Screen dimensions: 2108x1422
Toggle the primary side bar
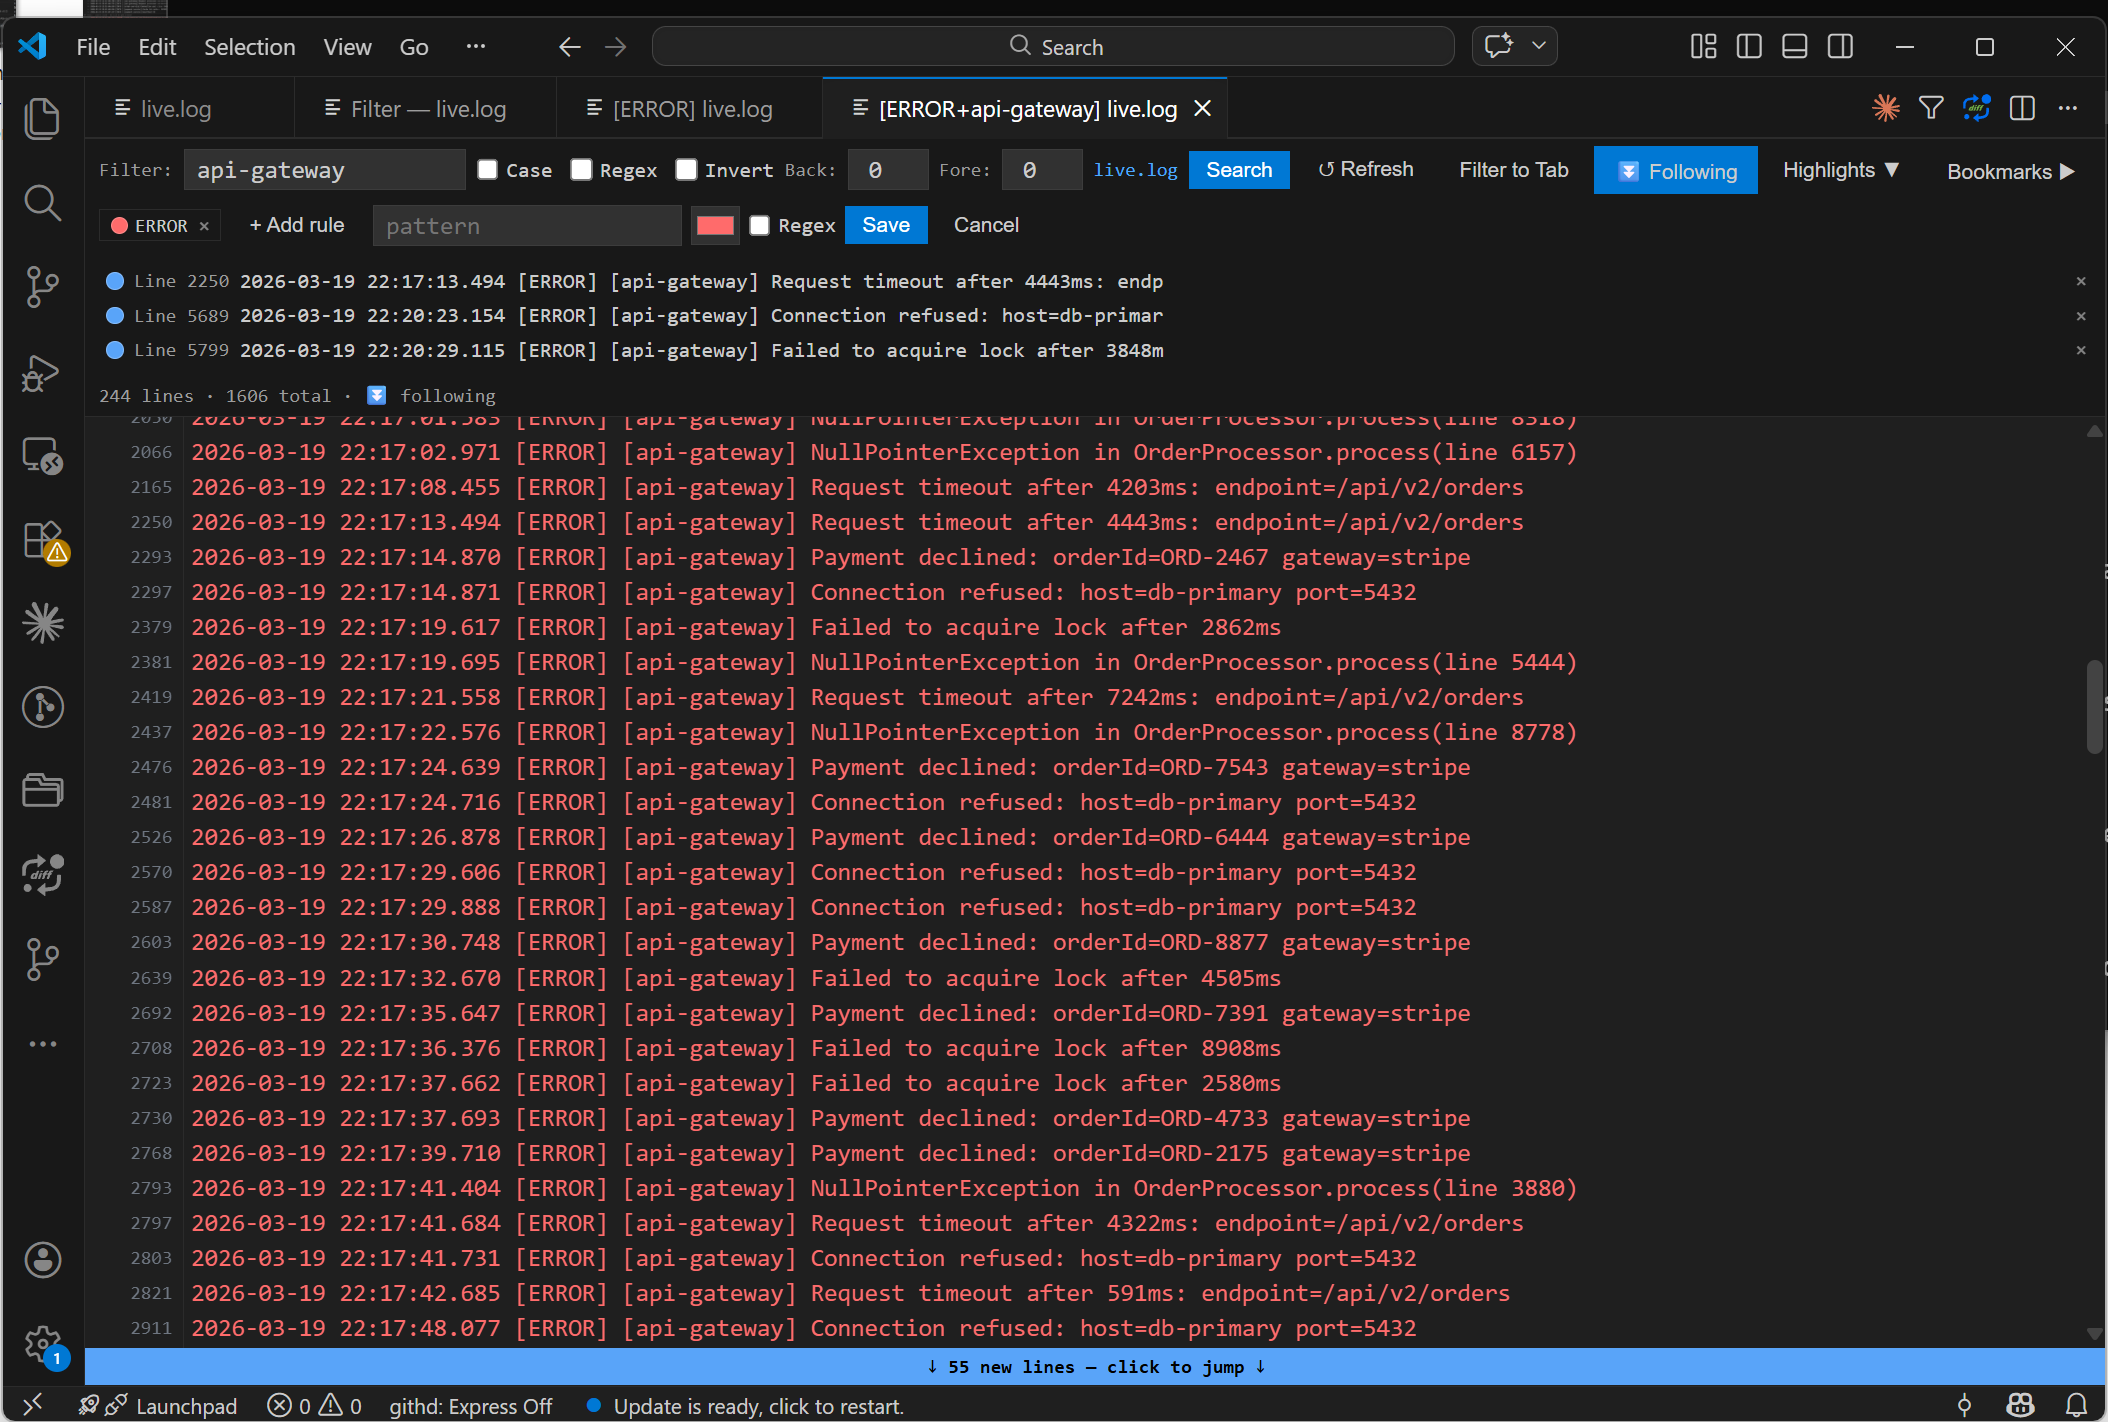(x=1749, y=47)
